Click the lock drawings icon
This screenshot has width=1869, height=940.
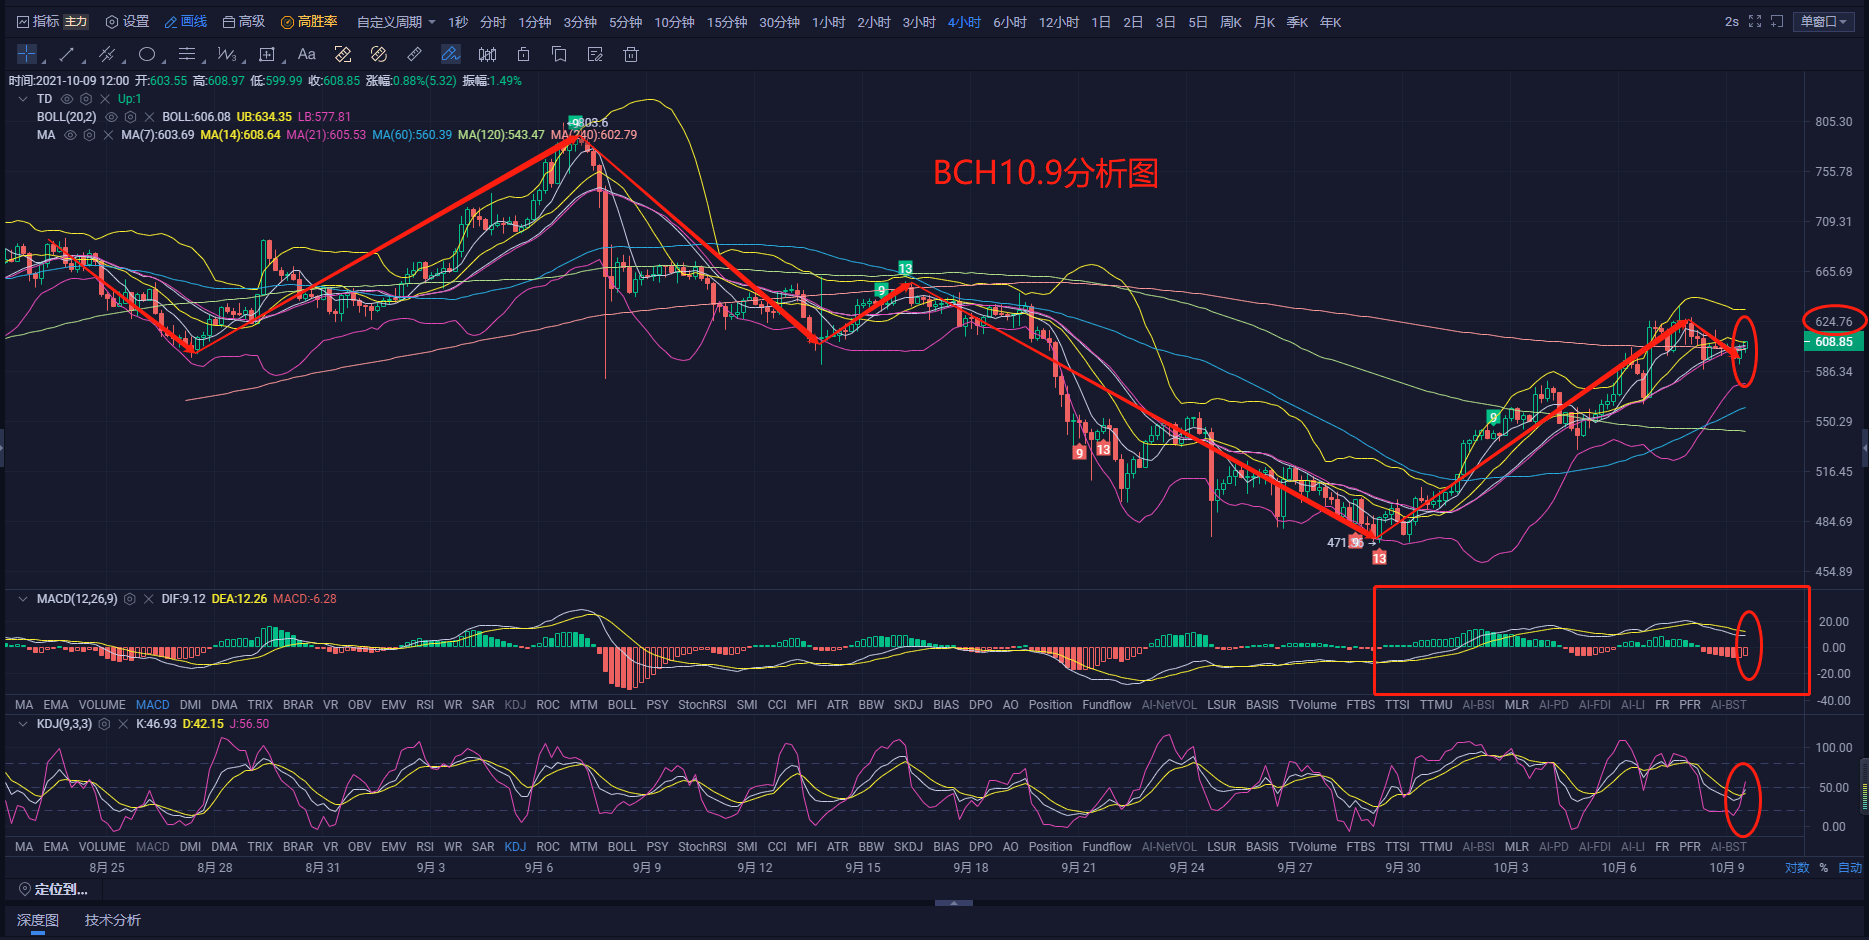pyautogui.click(x=523, y=54)
